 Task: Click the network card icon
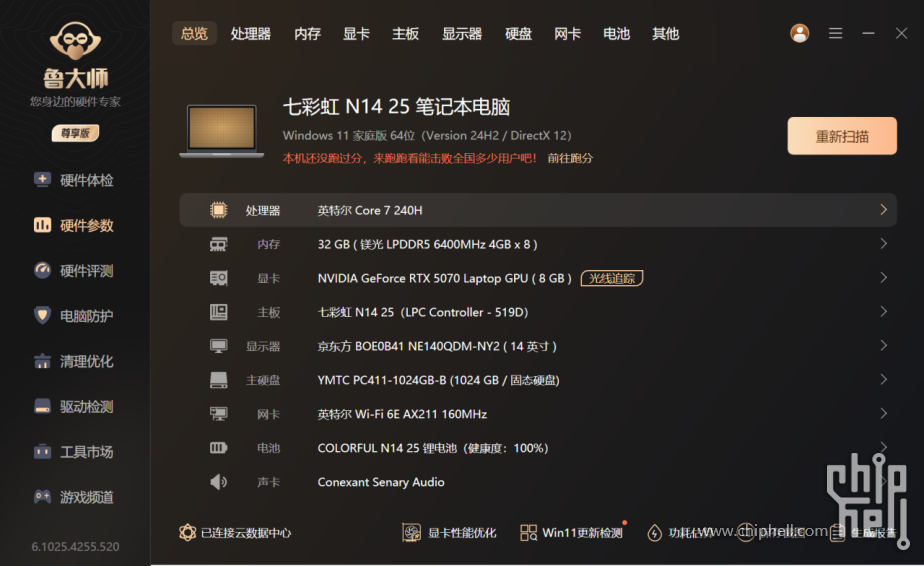click(x=219, y=414)
